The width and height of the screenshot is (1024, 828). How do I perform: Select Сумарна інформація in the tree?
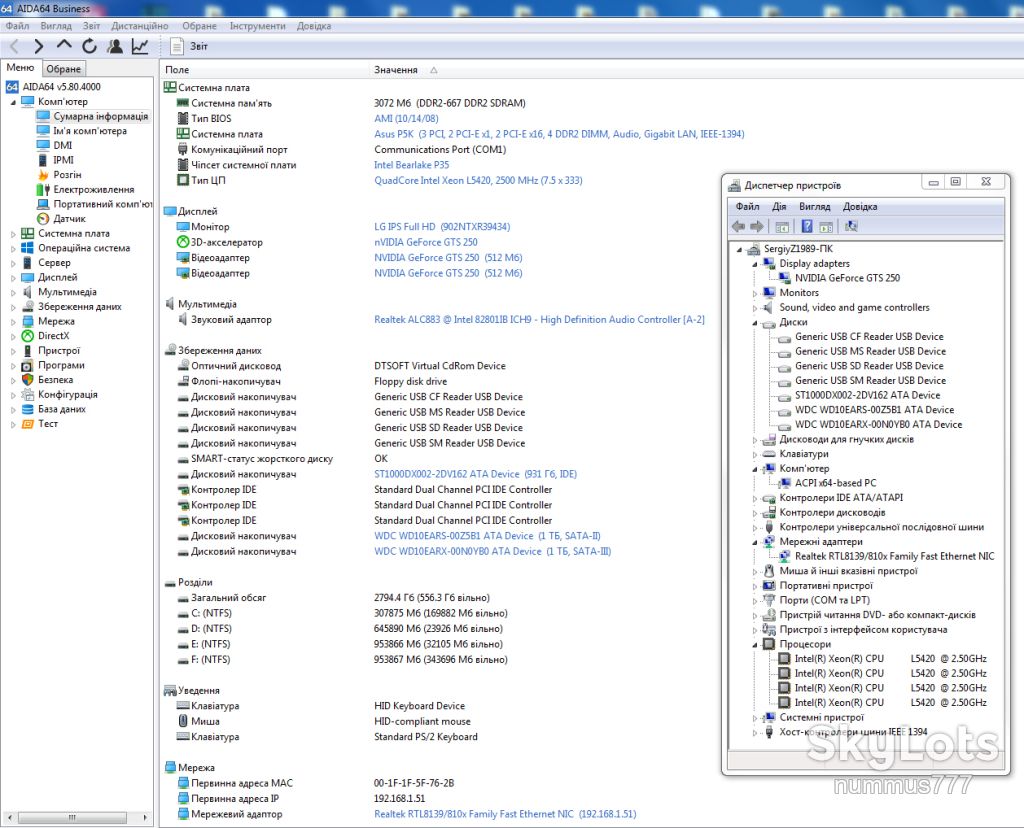click(101, 116)
